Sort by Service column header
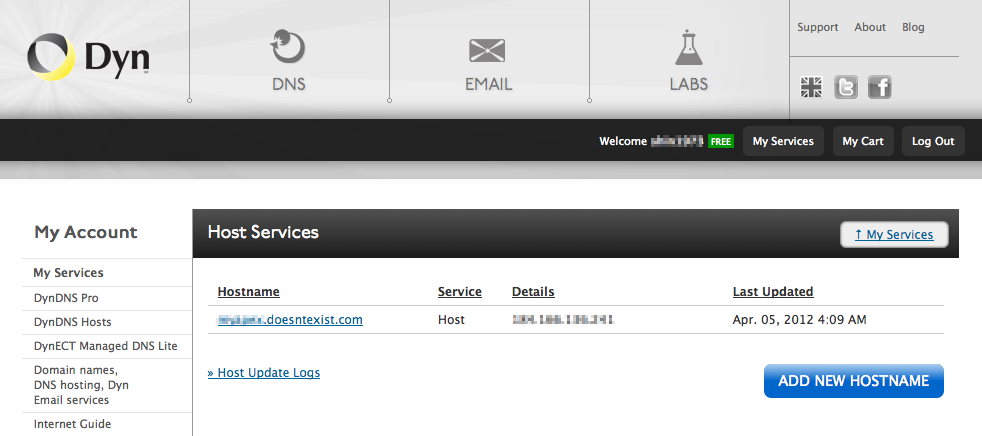Viewport: 982px width, 436px height. click(460, 291)
